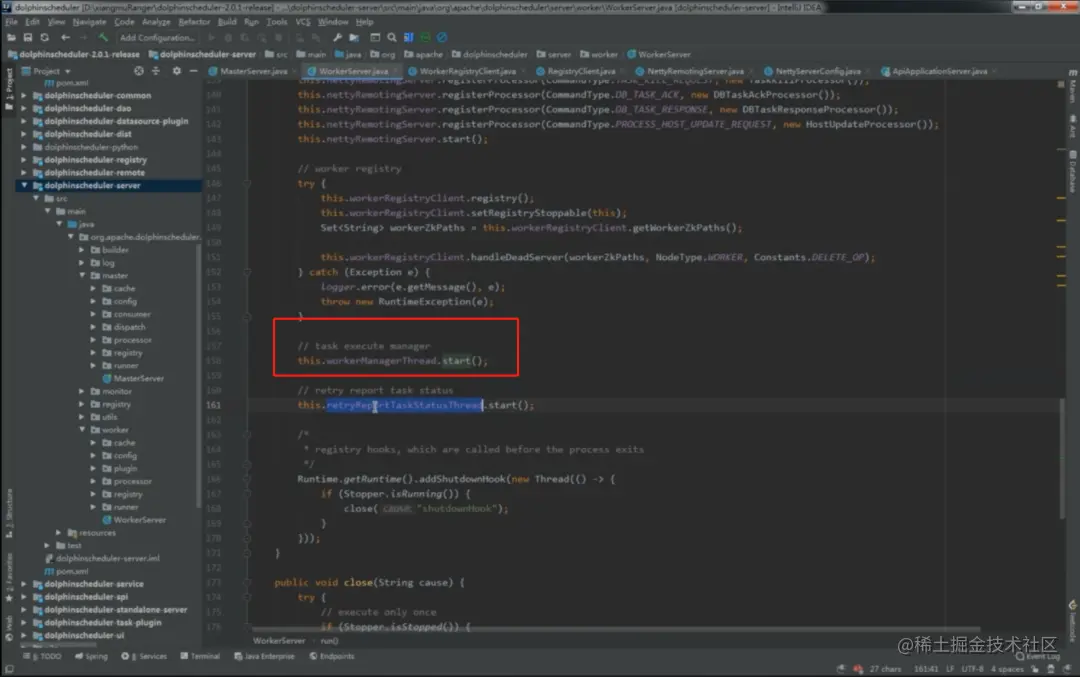The width and height of the screenshot is (1080, 677).
Task: Click the Search Everywhere magnifier icon
Action: pos(391,37)
